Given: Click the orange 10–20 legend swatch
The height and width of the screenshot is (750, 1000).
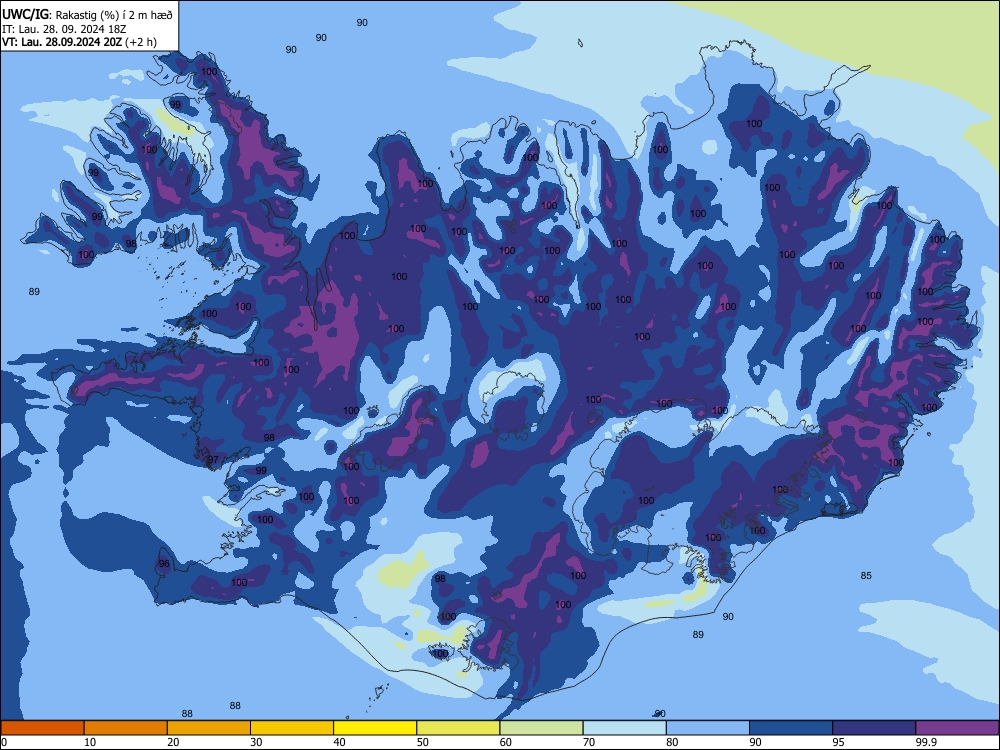Looking at the screenshot, I should [126, 728].
